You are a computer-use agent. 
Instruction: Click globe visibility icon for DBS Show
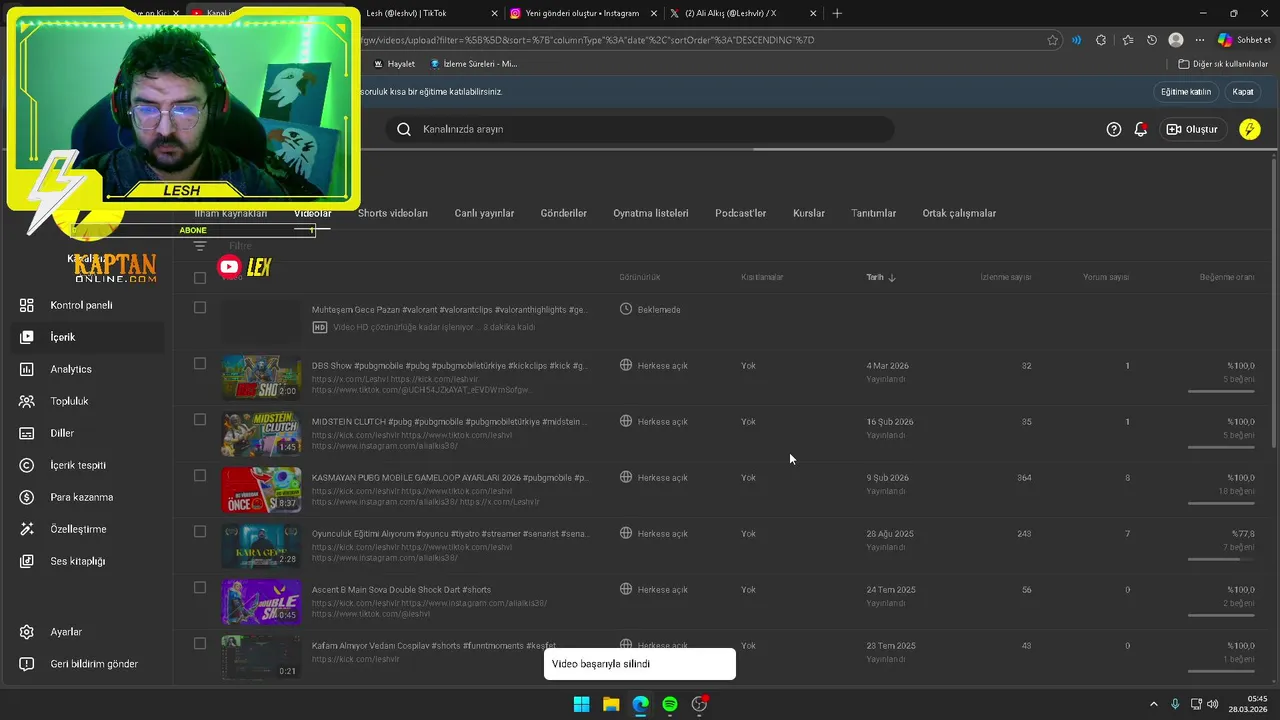(626, 365)
